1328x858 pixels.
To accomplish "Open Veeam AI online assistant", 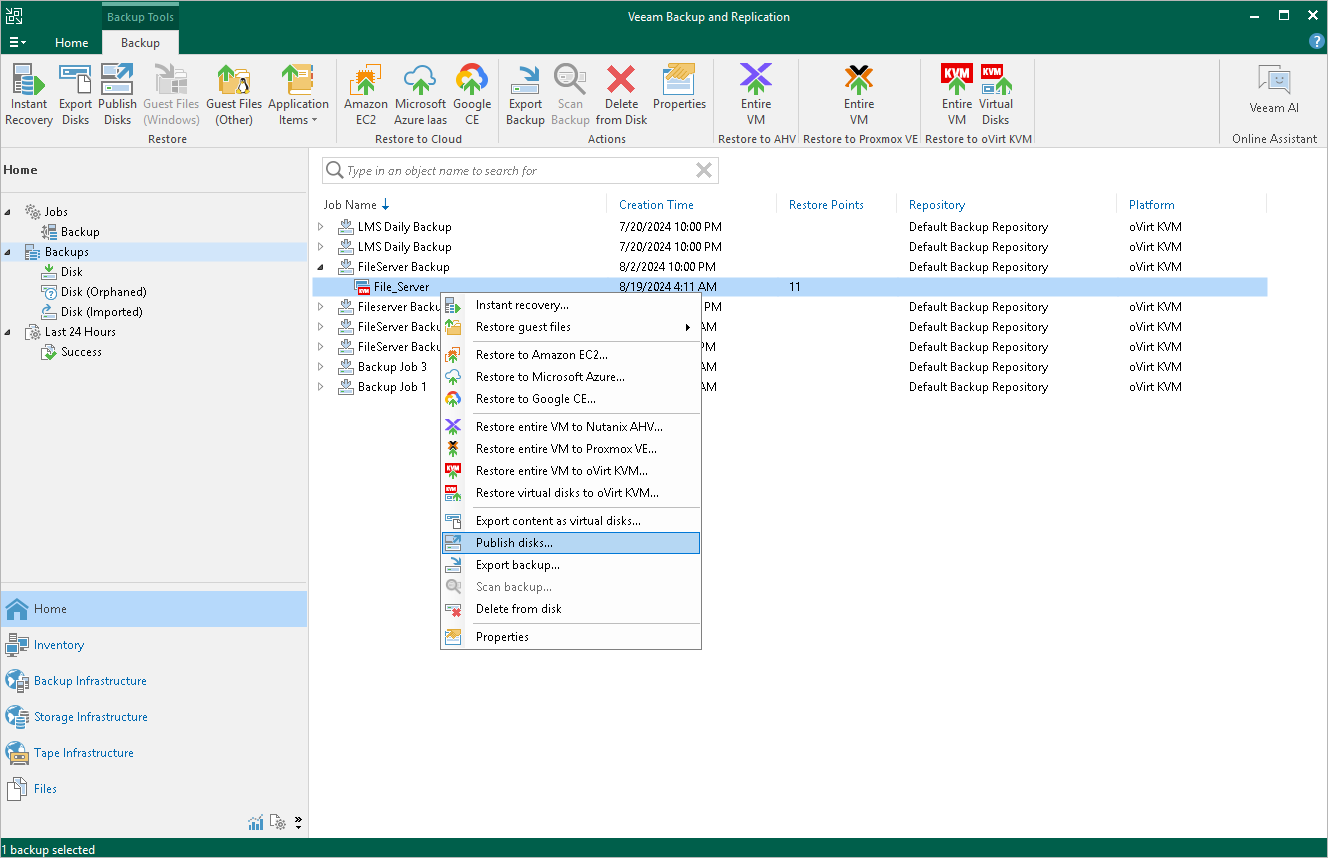I will click(x=1274, y=90).
